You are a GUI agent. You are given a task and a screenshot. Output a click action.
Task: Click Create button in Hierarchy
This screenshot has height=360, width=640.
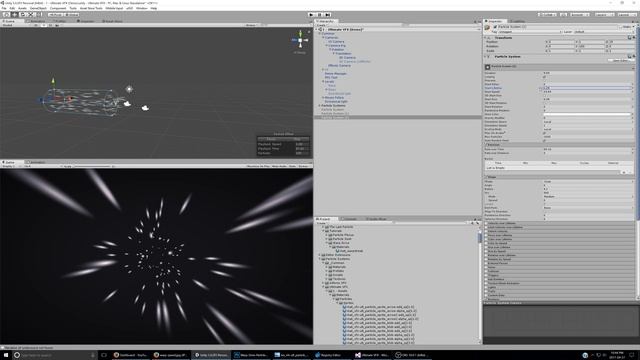click(322, 25)
